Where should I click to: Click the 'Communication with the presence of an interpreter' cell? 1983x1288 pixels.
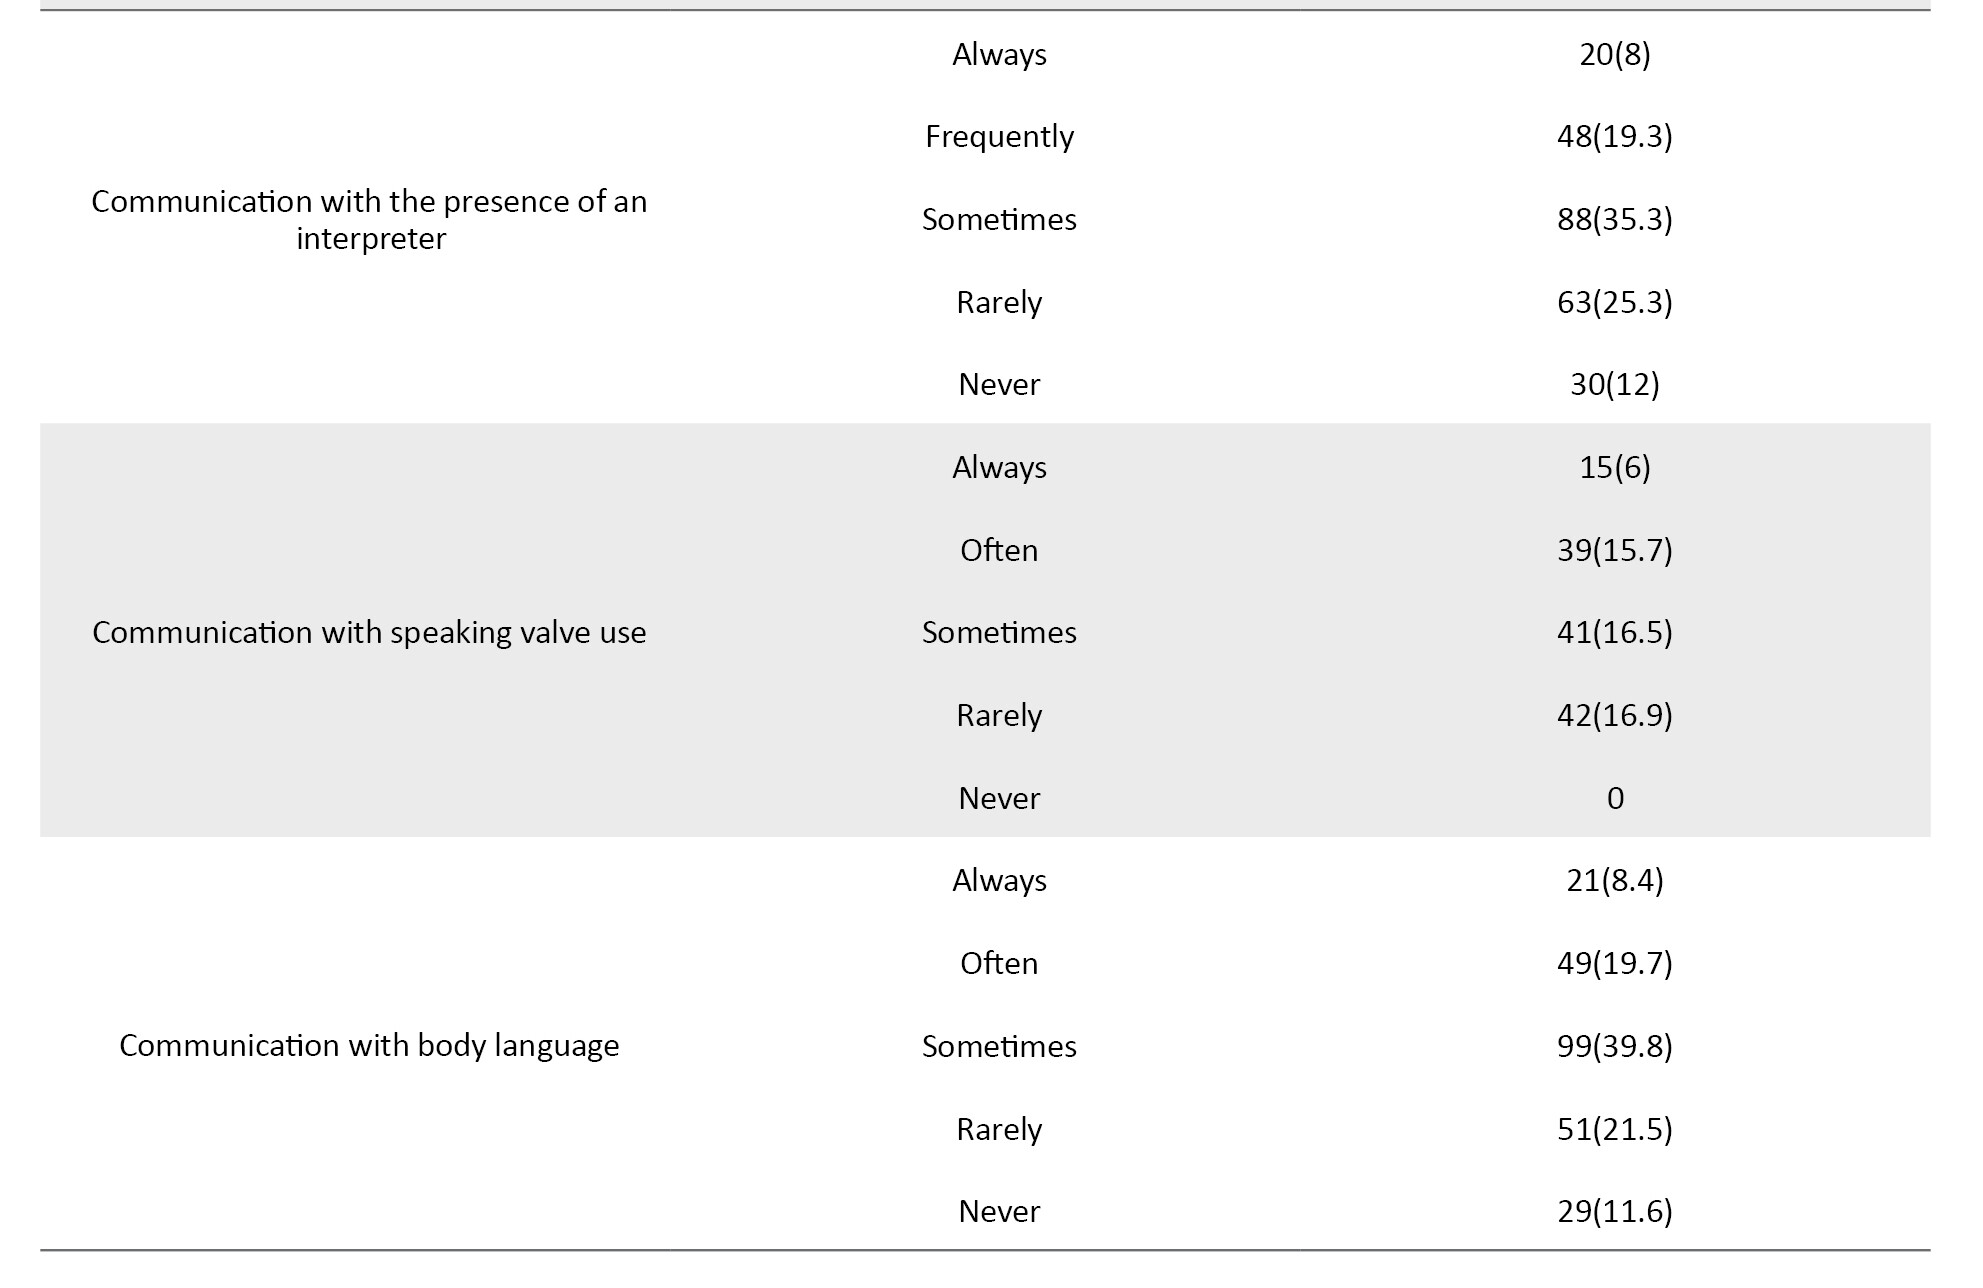(369, 220)
